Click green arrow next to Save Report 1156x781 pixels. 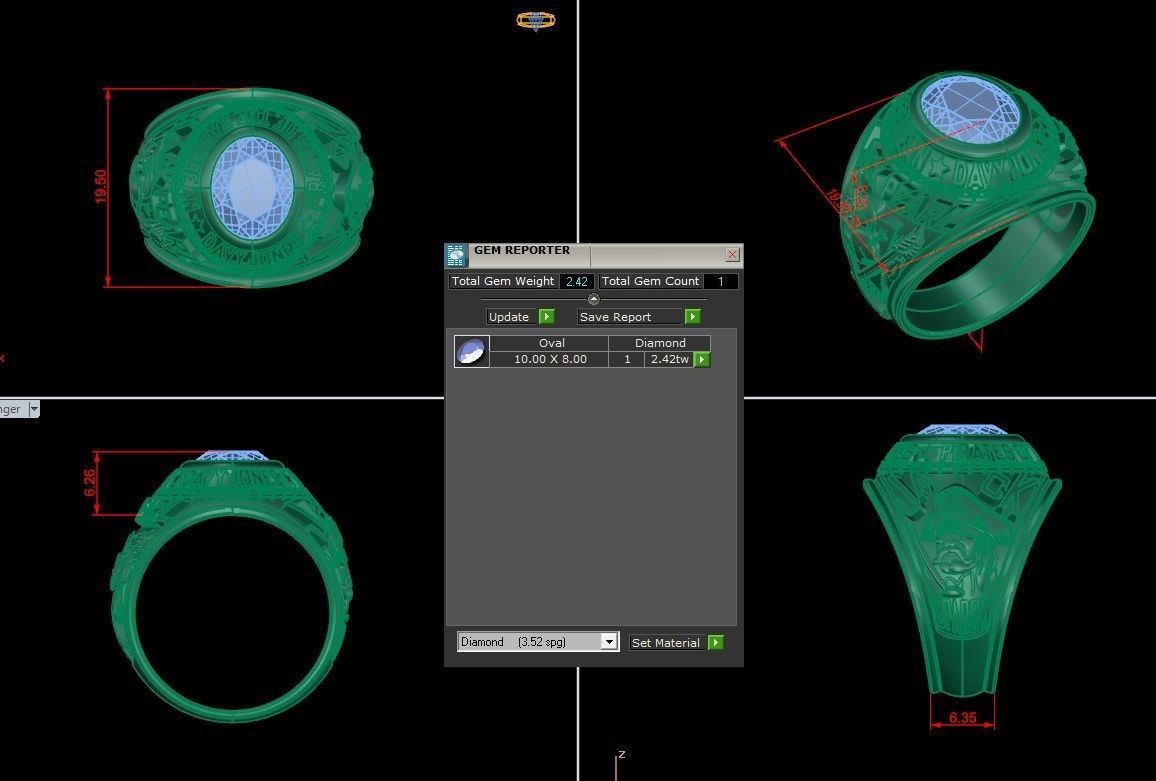(692, 316)
